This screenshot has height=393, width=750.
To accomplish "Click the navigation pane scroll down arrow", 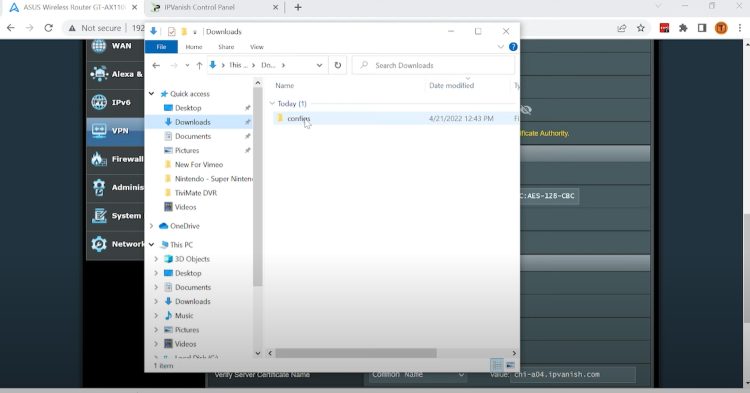I will pyautogui.click(x=258, y=353).
